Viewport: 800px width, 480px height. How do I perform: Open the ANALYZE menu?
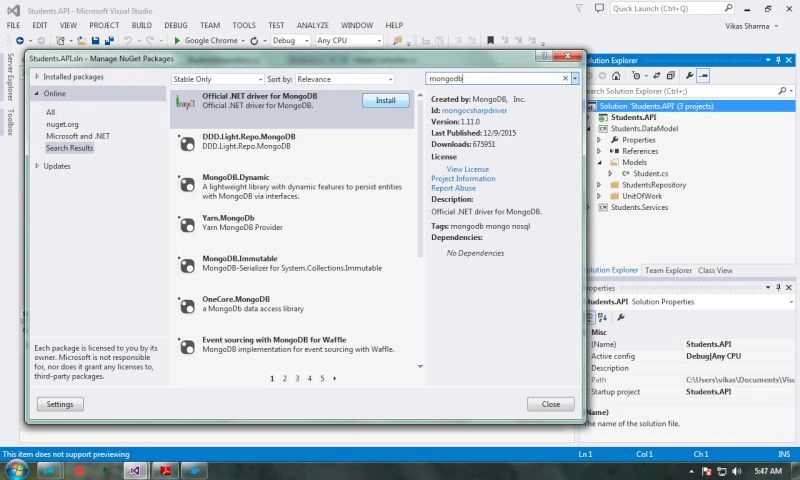coord(313,25)
